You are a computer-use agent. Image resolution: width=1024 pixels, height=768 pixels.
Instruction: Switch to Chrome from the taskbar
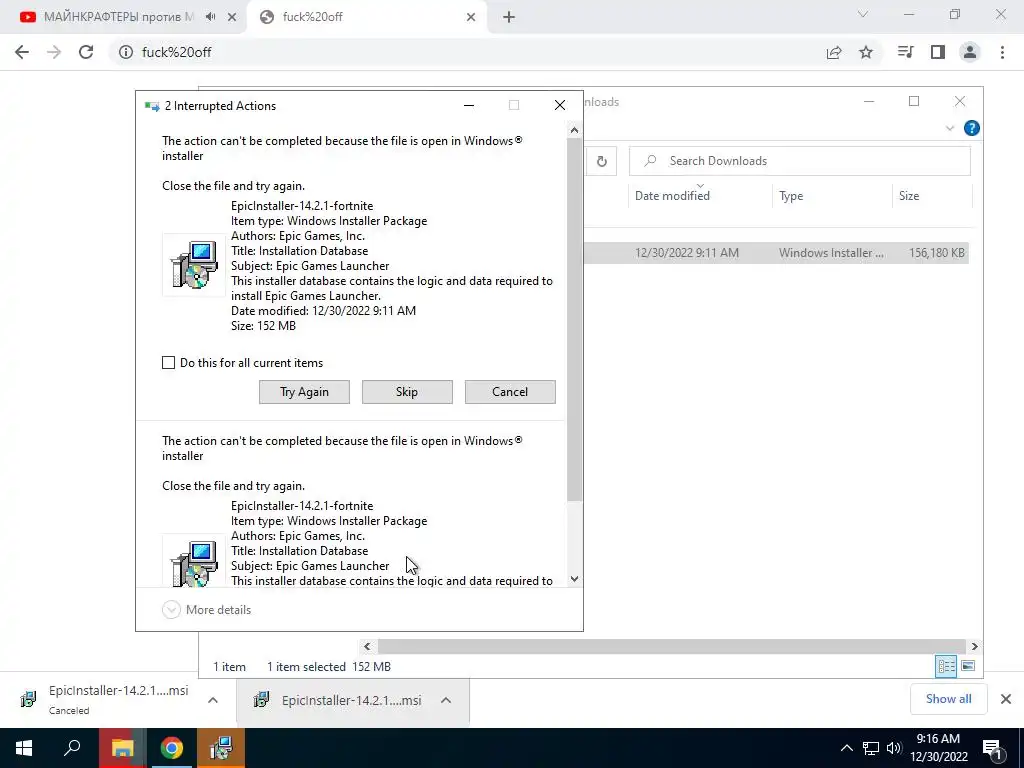(172, 748)
